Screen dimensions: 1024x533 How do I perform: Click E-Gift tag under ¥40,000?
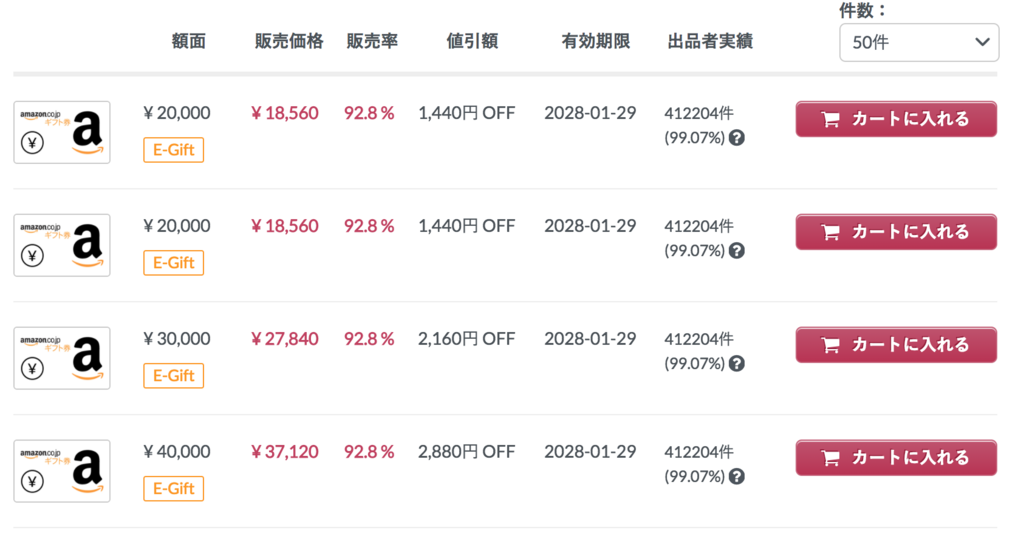pyautogui.click(x=174, y=489)
